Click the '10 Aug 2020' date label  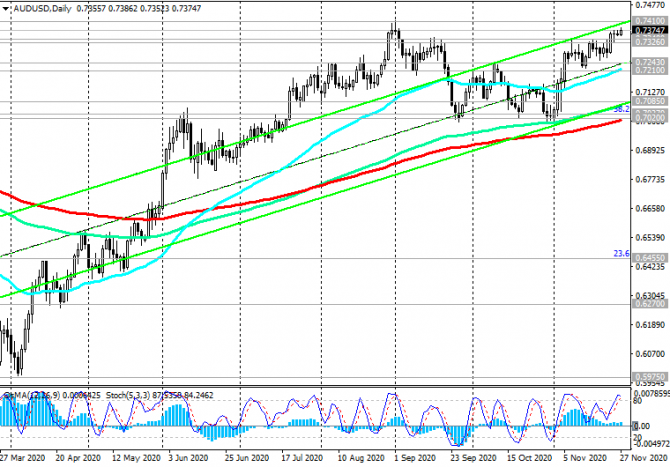(359, 458)
